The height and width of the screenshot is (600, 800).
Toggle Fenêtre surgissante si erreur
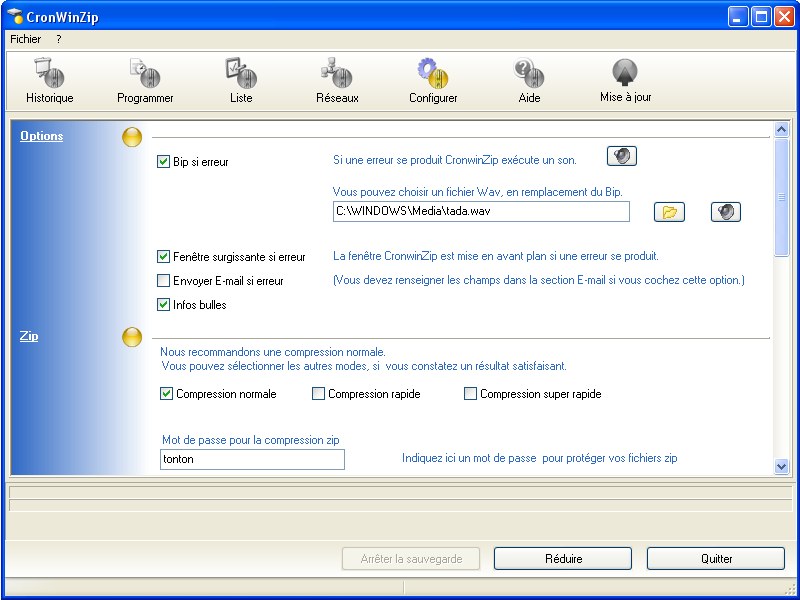coord(163,257)
